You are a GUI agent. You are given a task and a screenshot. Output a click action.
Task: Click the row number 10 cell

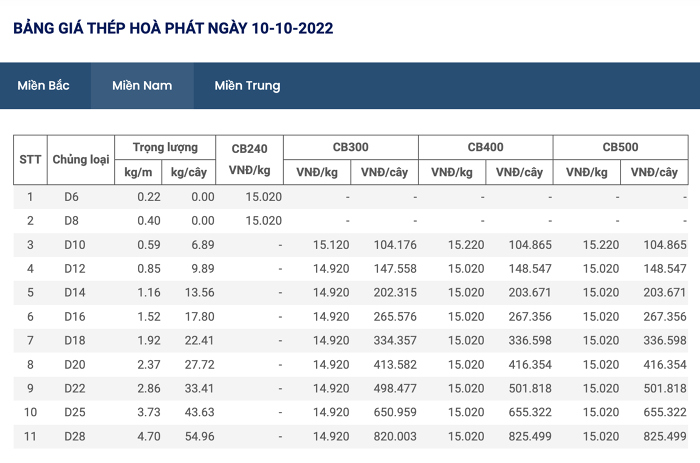pos(30,412)
